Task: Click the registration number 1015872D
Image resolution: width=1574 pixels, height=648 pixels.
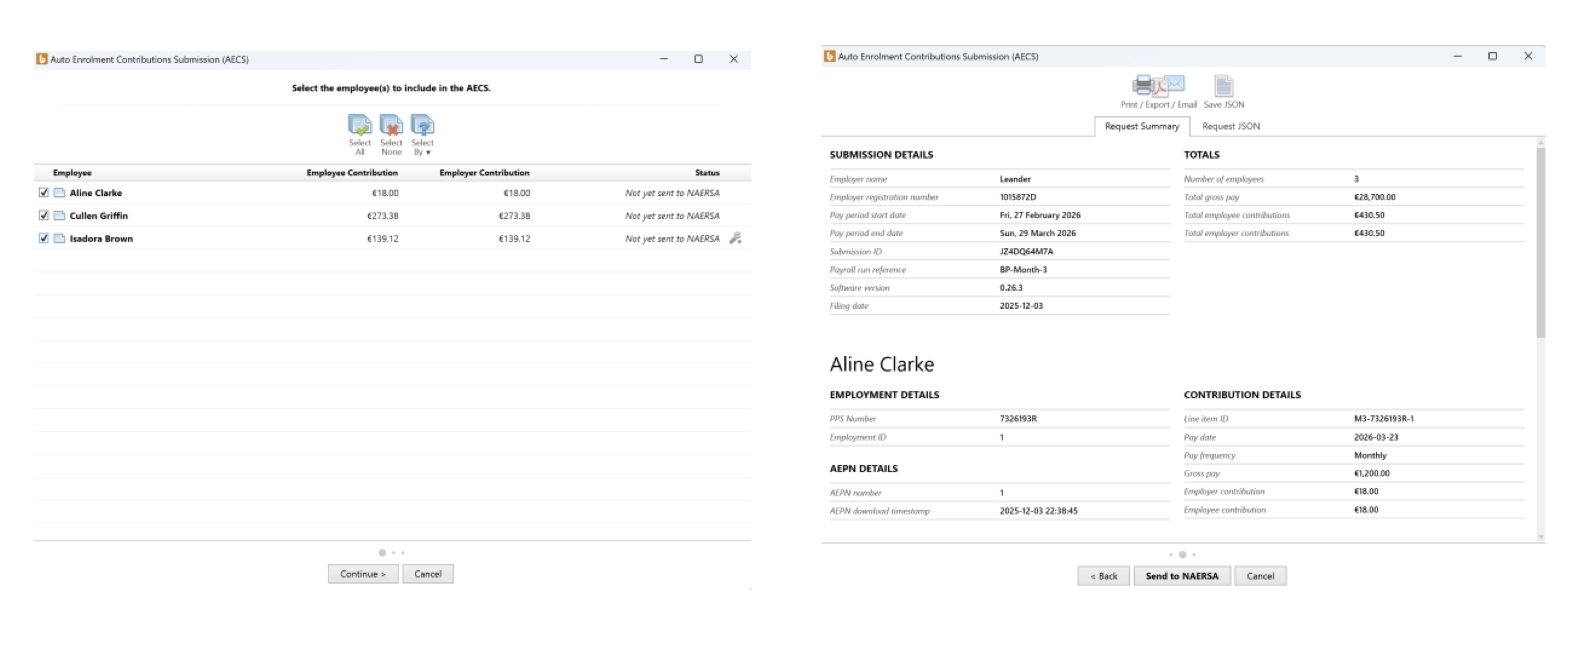Action: (1018, 197)
